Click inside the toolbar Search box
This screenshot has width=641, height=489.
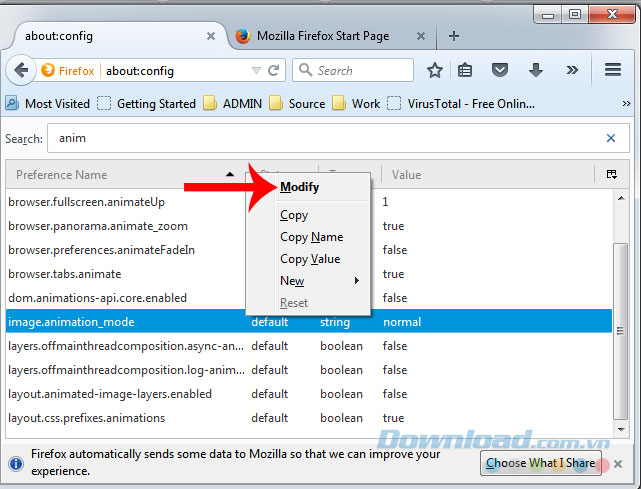click(360, 71)
